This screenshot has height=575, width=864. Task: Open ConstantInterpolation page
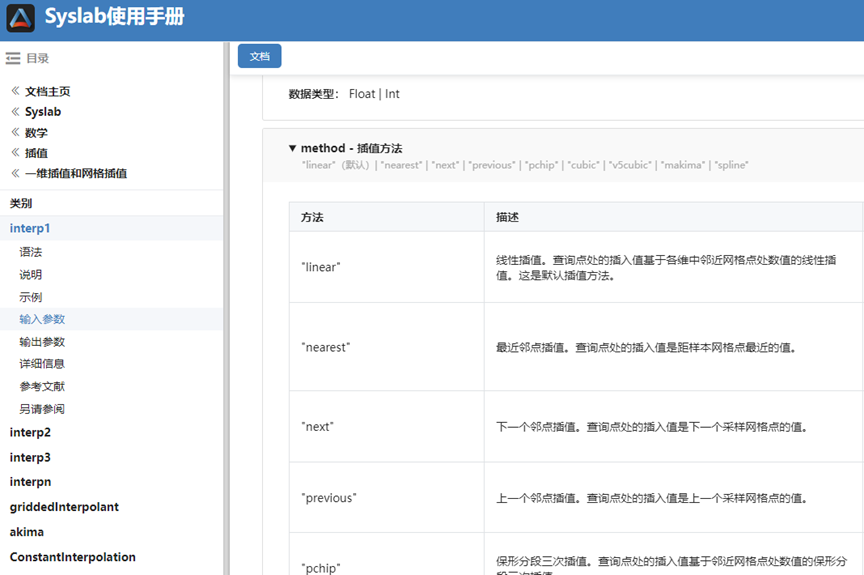click(x=72, y=557)
